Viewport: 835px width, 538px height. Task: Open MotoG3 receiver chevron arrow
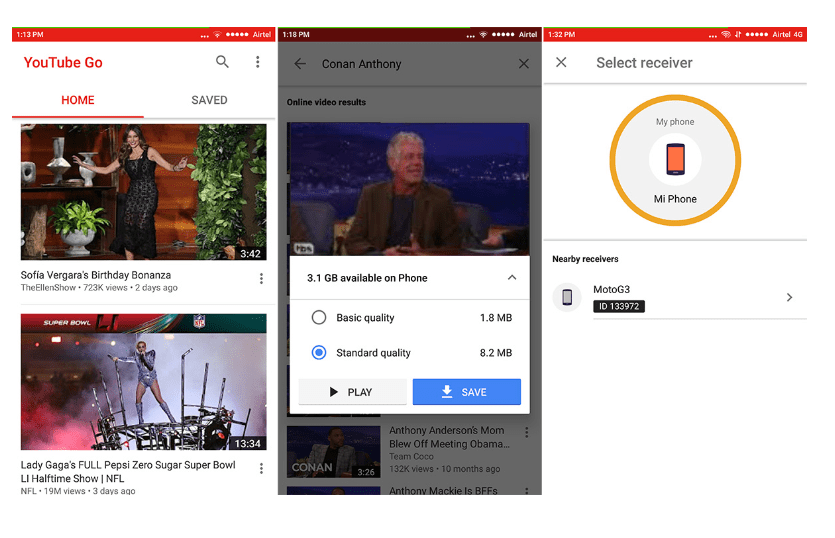tap(790, 297)
